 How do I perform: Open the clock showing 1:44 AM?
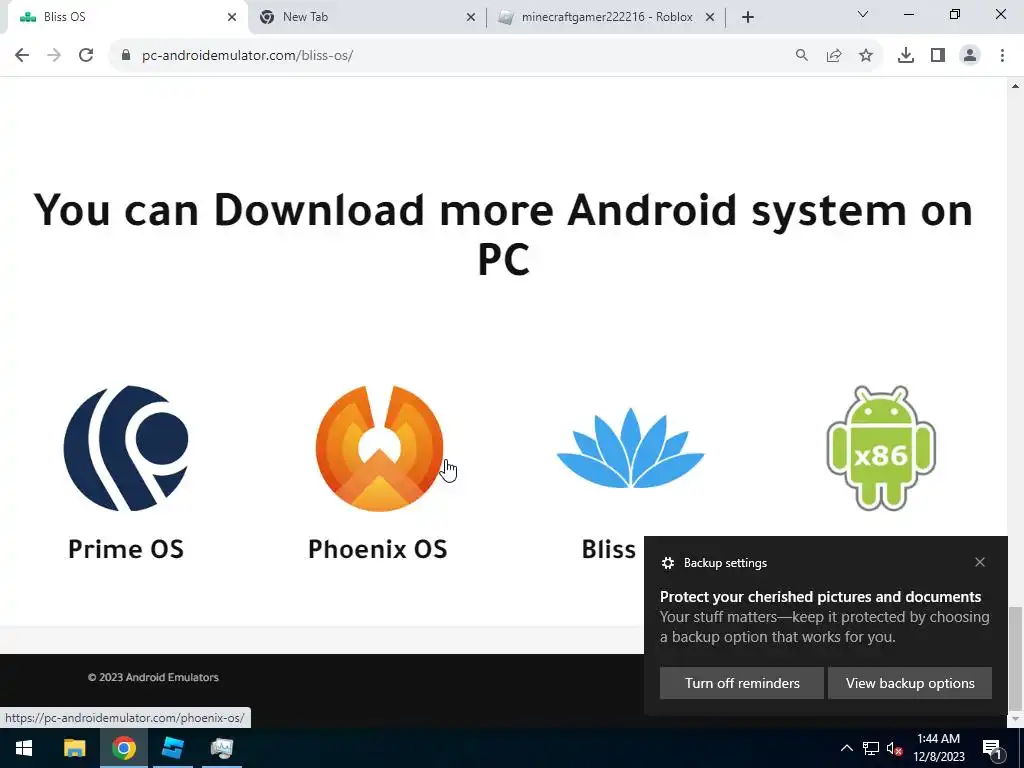click(938, 748)
